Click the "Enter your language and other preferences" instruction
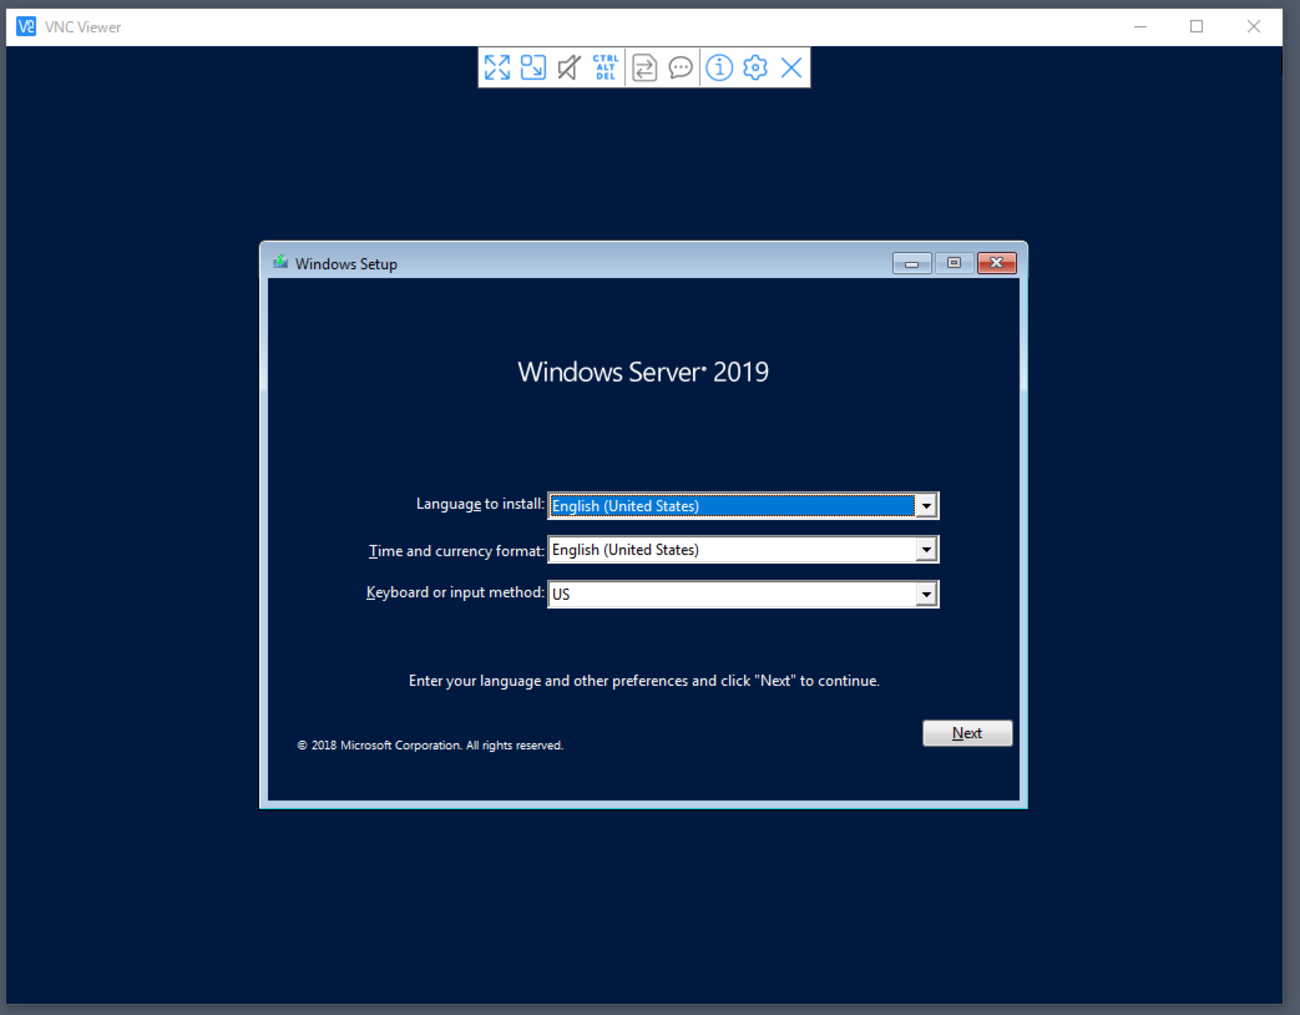This screenshot has width=1300, height=1015. 644,681
